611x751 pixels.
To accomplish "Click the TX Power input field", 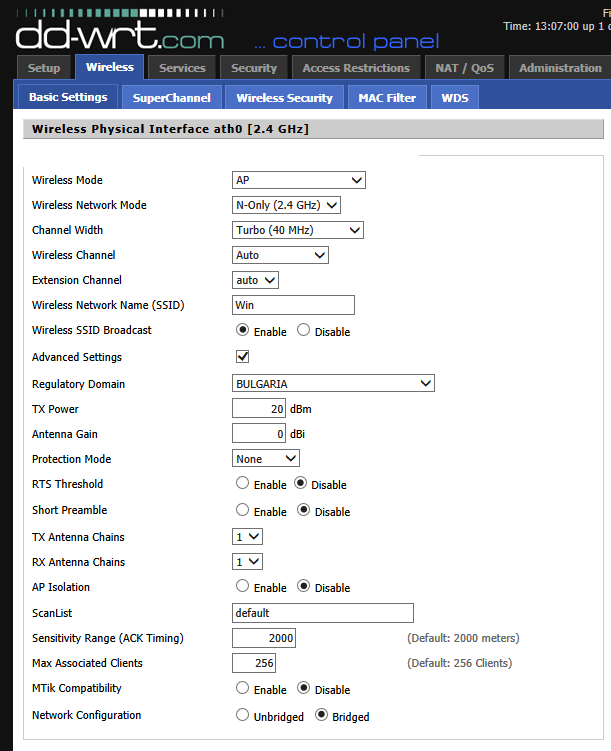I will 259,409.
